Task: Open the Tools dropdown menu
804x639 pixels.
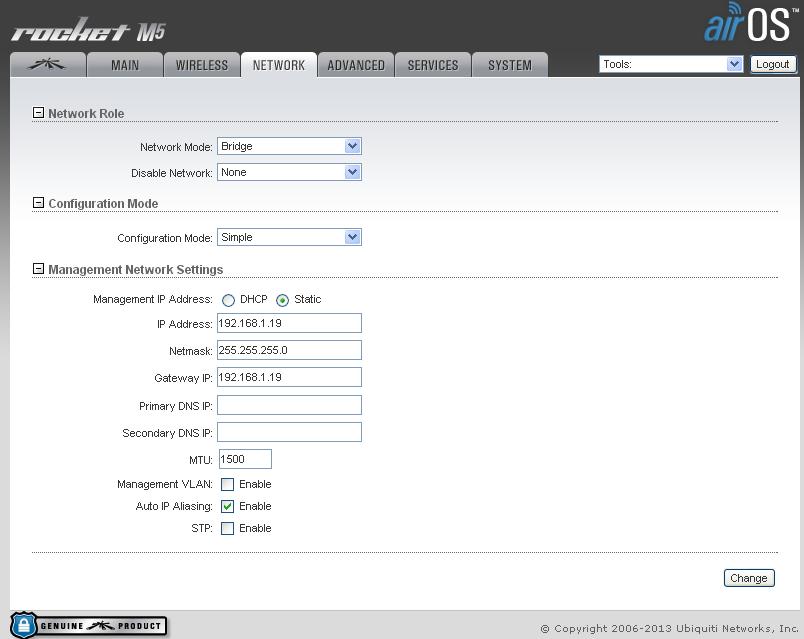Action: tap(671, 64)
